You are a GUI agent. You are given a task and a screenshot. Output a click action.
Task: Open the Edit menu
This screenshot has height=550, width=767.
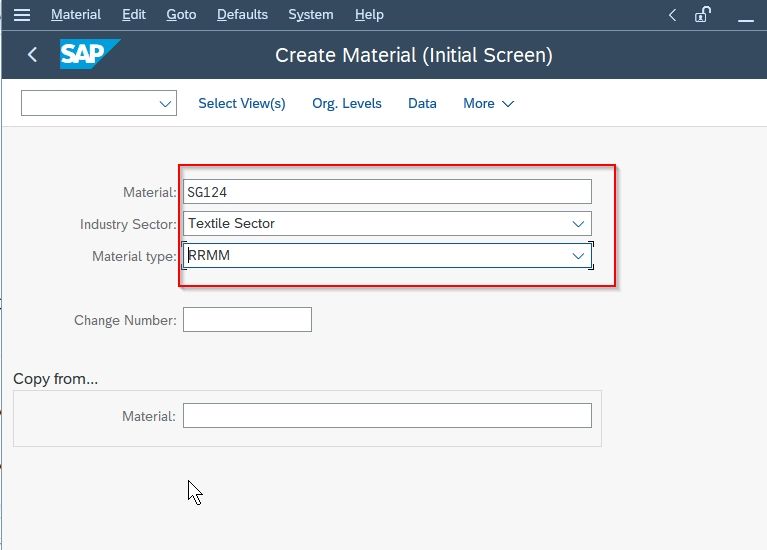tap(134, 15)
